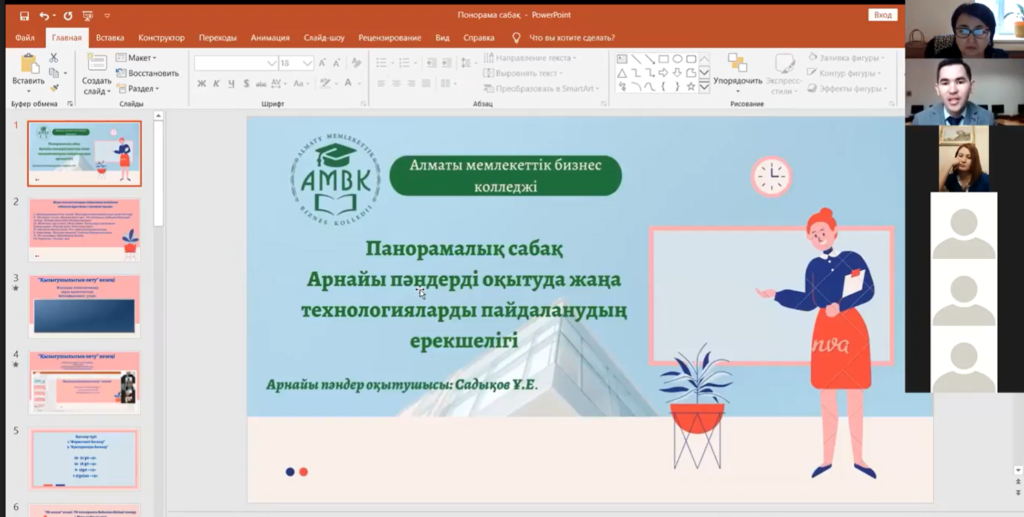Open the font size dropdown showing 18
1024x517 pixels.
pos(307,63)
